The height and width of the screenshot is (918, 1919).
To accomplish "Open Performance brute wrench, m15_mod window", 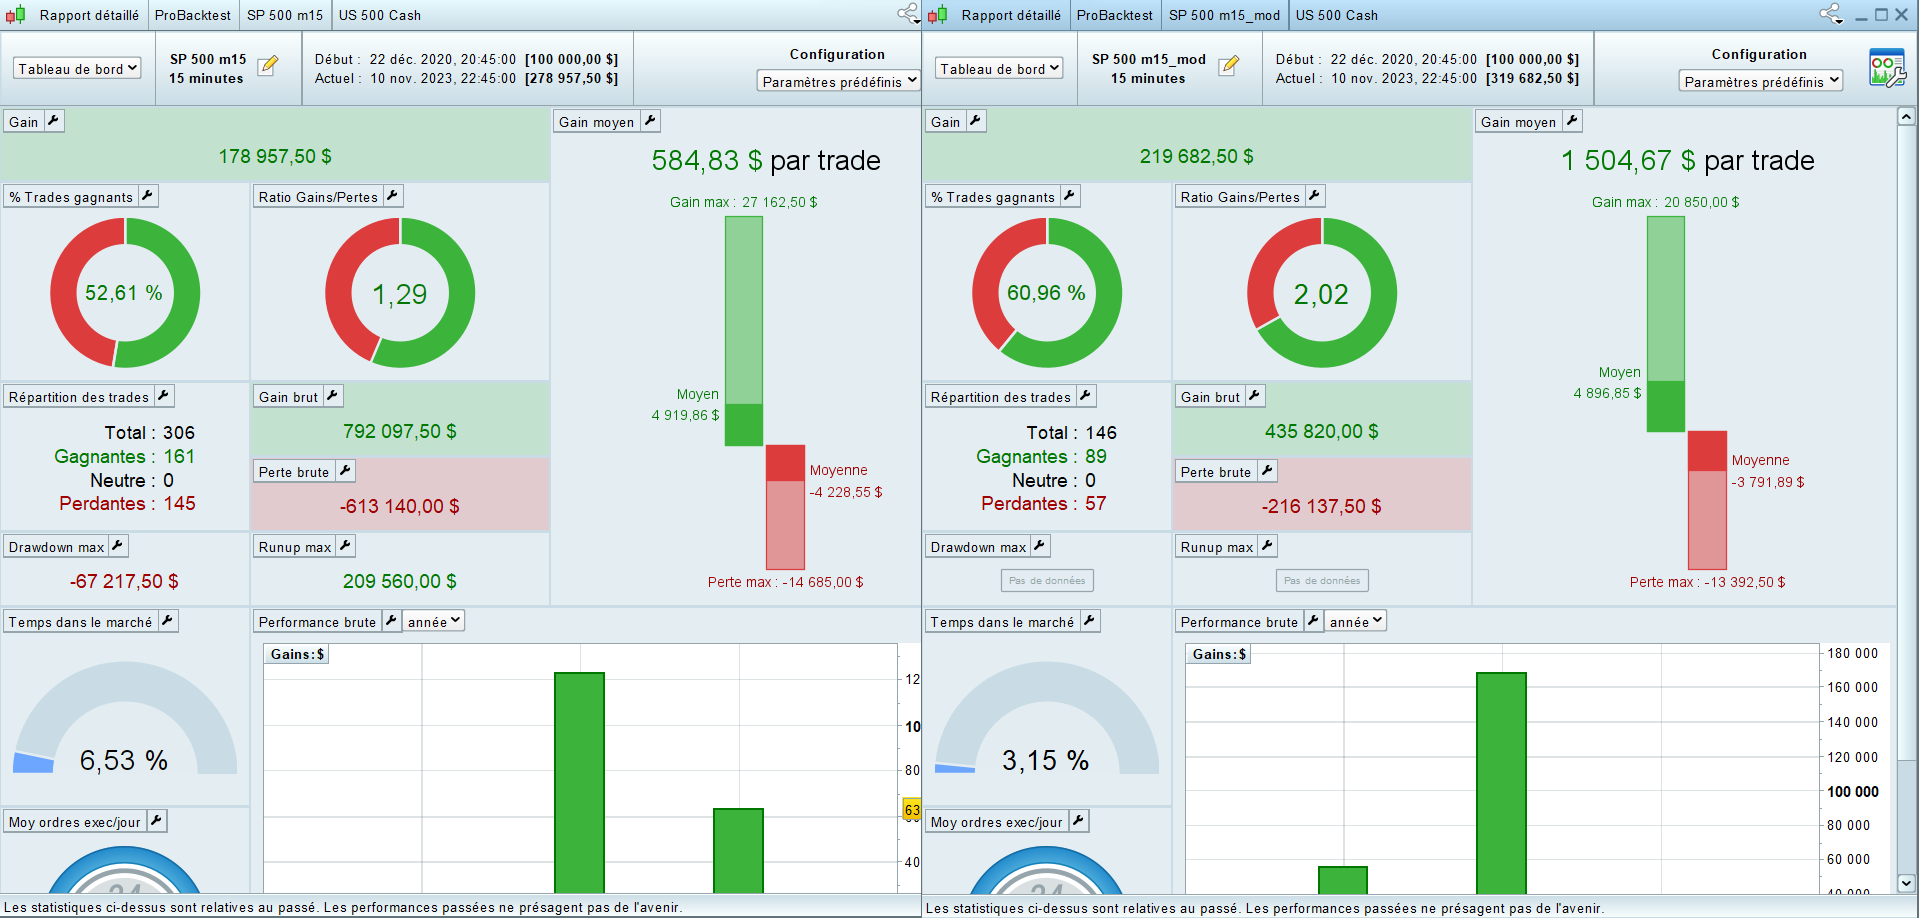I will [x=1313, y=621].
